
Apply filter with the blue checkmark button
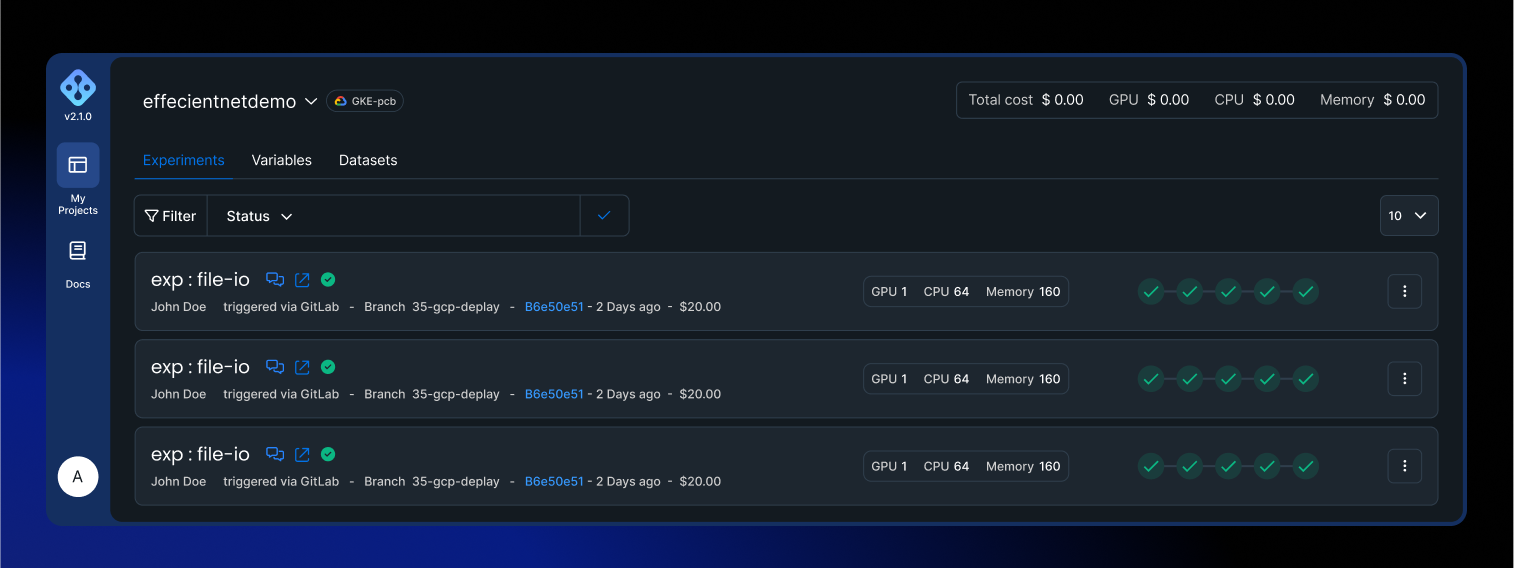604,215
